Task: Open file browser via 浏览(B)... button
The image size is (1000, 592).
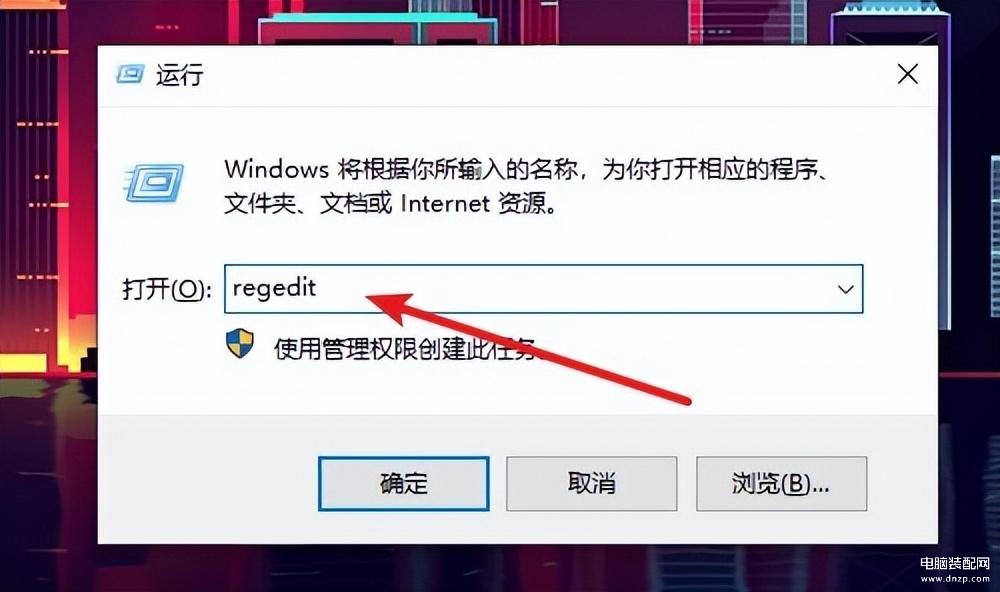Action: [781, 484]
